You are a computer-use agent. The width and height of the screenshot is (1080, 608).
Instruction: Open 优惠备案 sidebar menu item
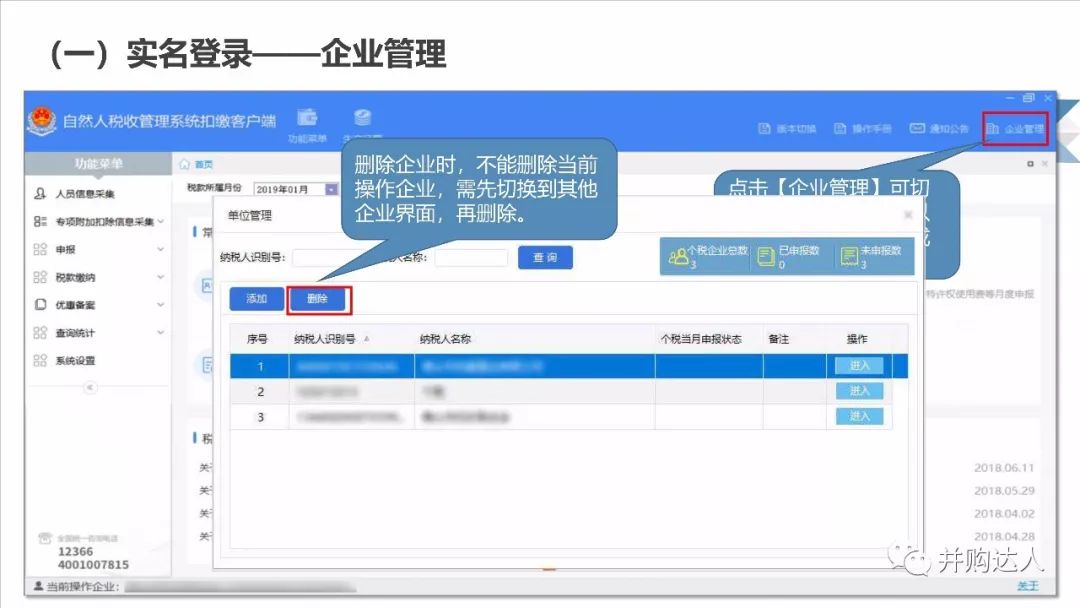tap(75, 305)
